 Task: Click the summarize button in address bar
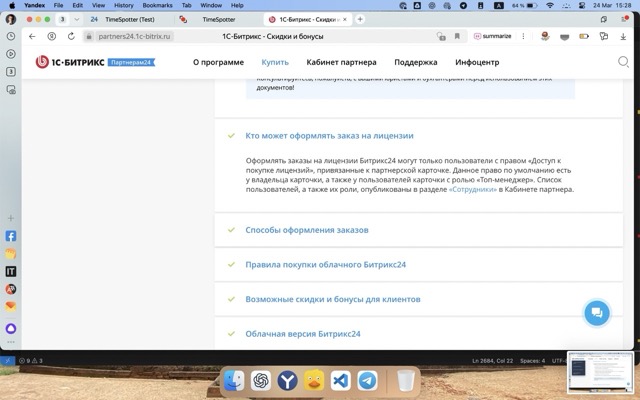(492, 36)
